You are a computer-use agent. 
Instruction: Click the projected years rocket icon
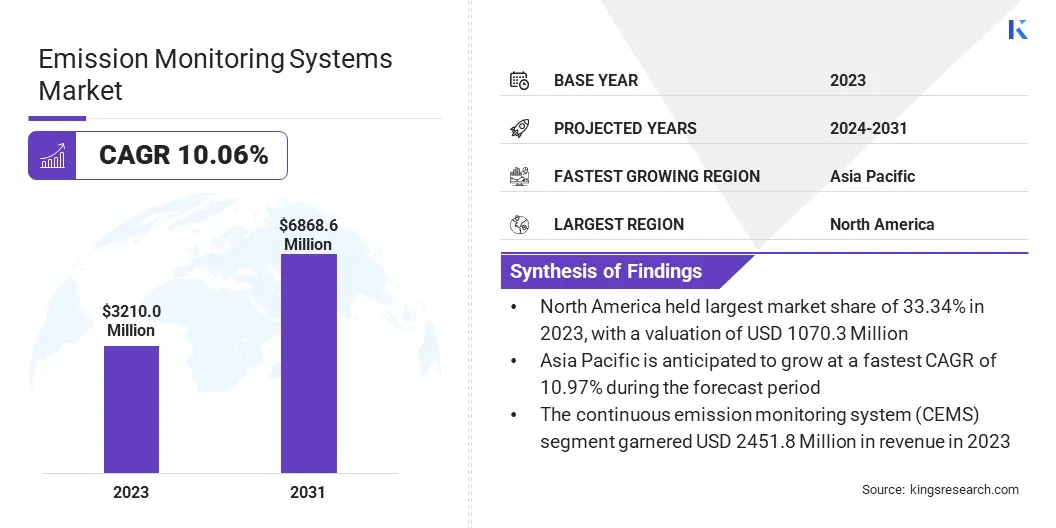pos(519,128)
